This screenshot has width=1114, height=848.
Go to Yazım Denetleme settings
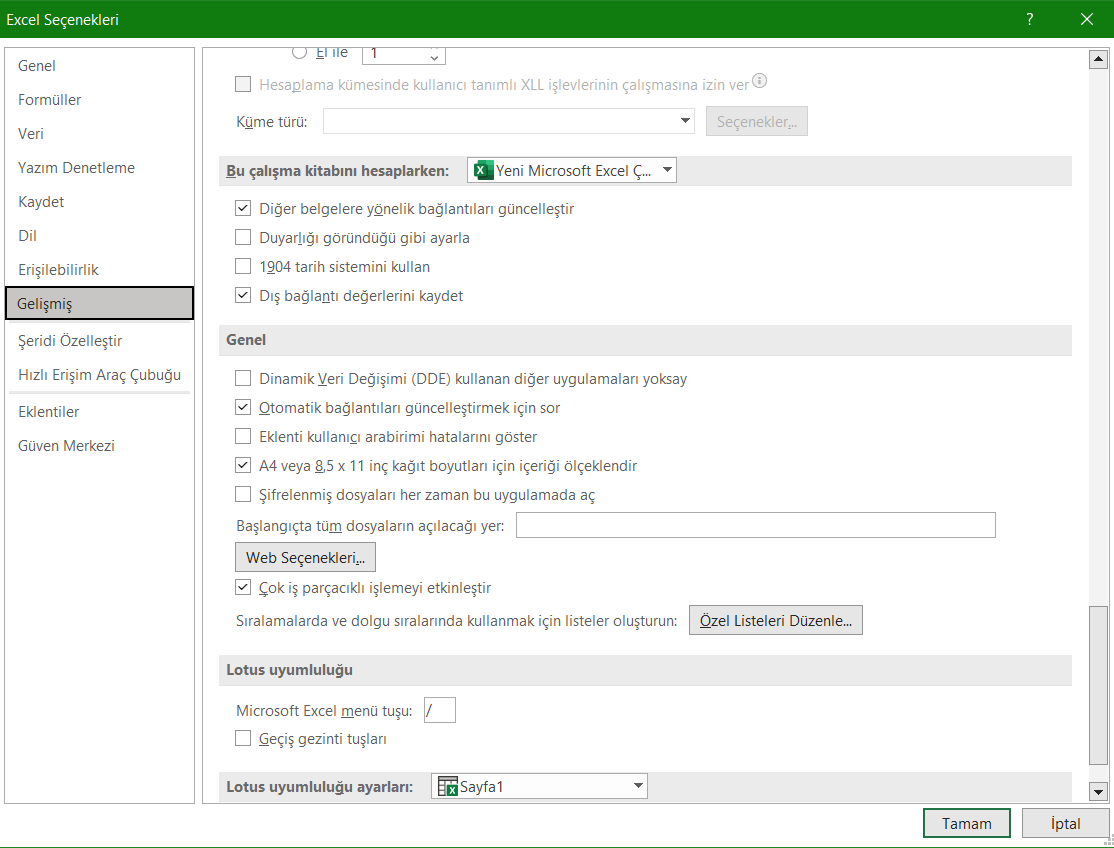[x=99, y=168]
